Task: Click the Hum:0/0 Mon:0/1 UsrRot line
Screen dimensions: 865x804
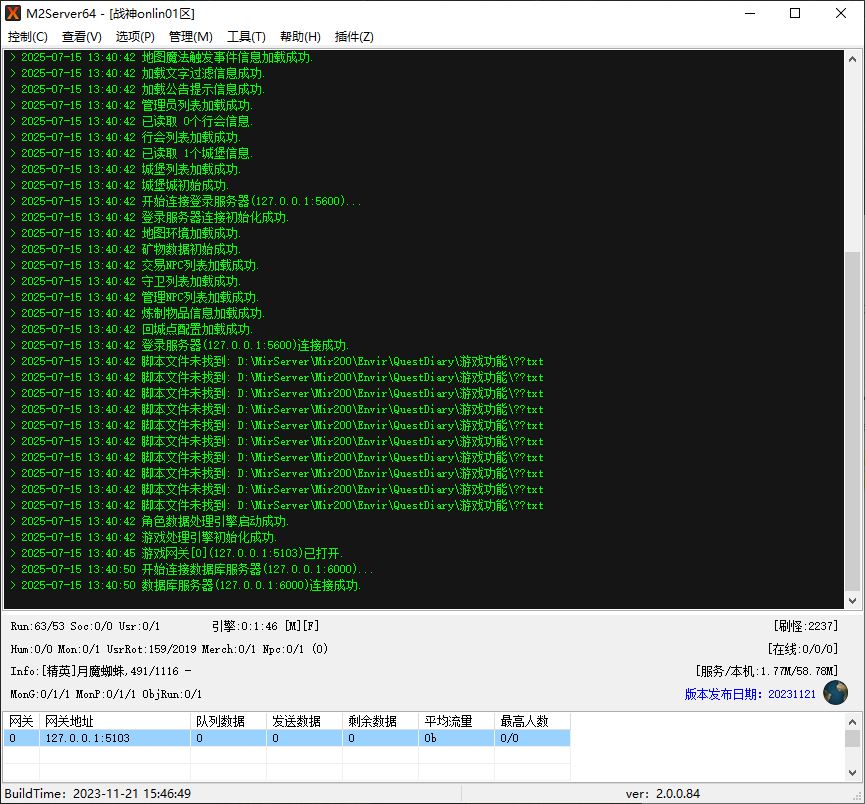Action: (x=169, y=649)
